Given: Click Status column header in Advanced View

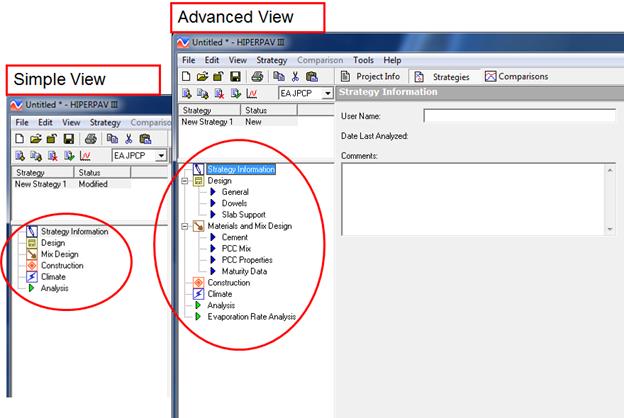Looking at the screenshot, I should [269, 110].
